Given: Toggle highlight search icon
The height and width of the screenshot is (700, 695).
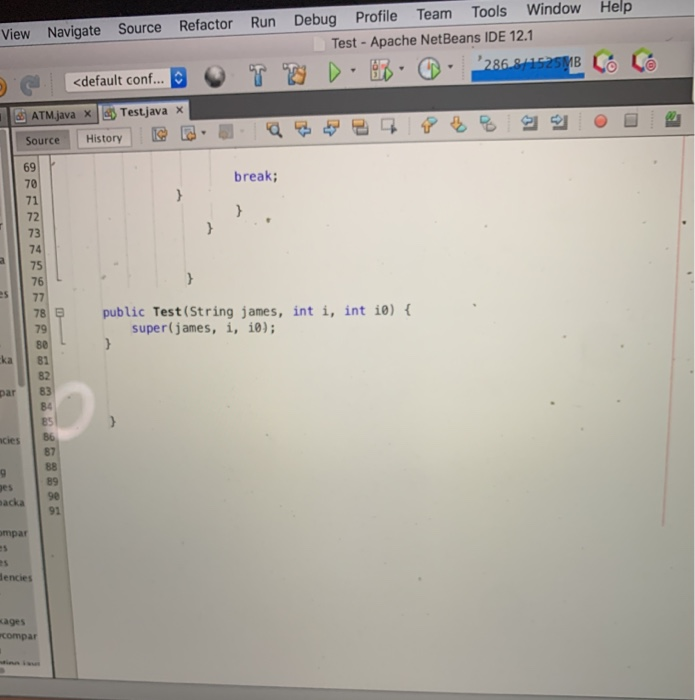Looking at the screenshot, I should click(360, 128).
